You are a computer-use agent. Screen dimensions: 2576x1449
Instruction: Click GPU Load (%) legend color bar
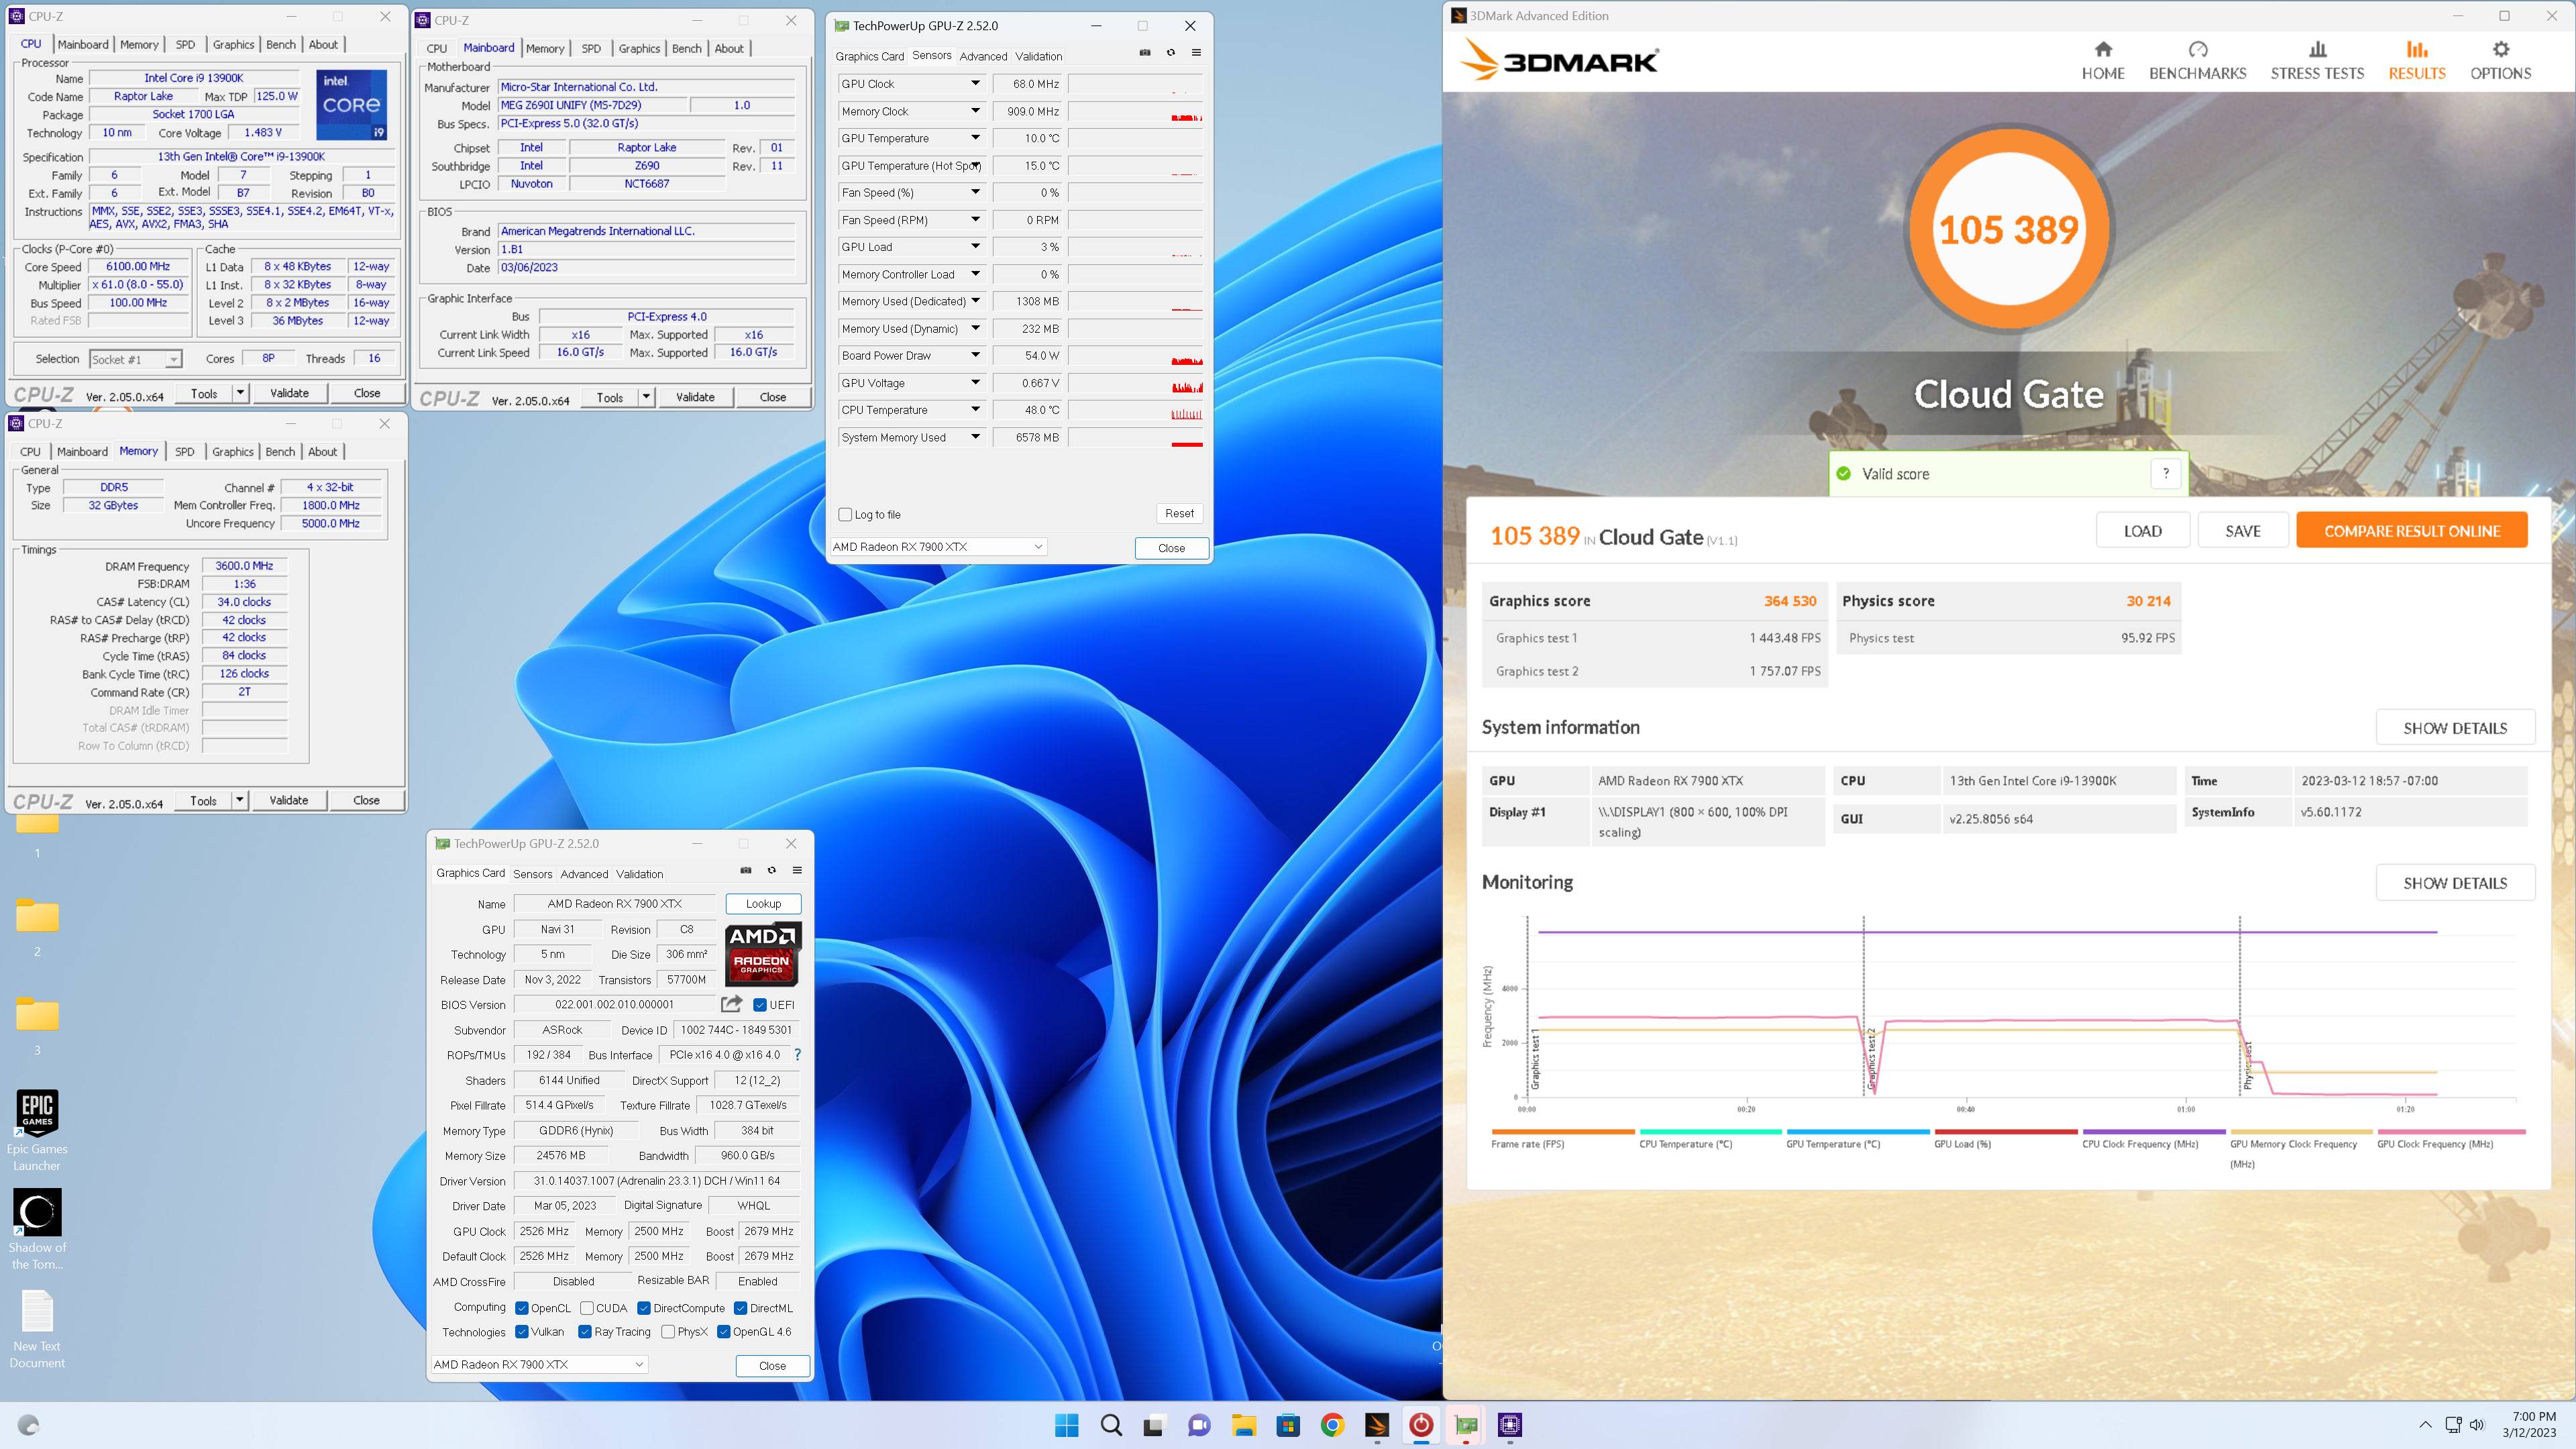click(2005, 1132)
